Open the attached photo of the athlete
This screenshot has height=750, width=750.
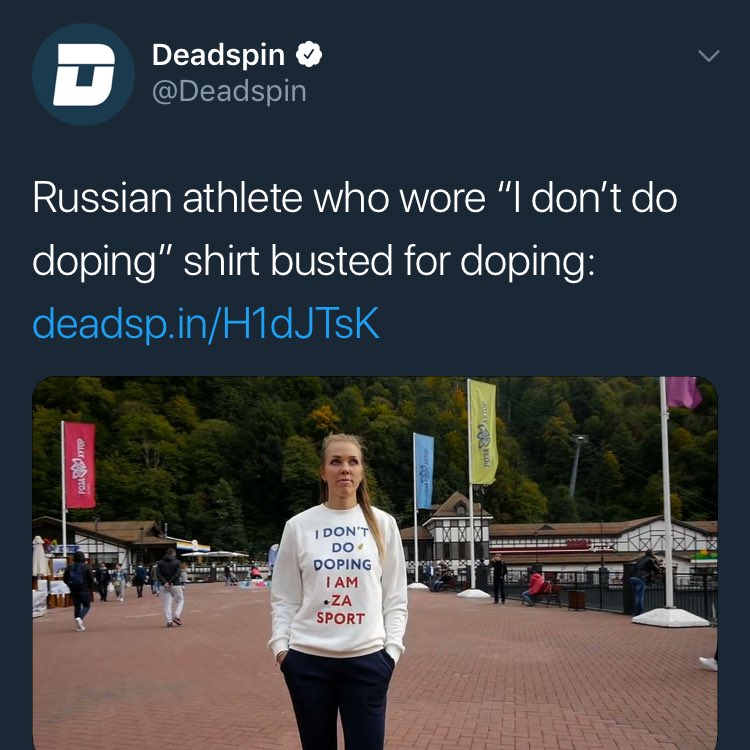(x=375, y=563)
